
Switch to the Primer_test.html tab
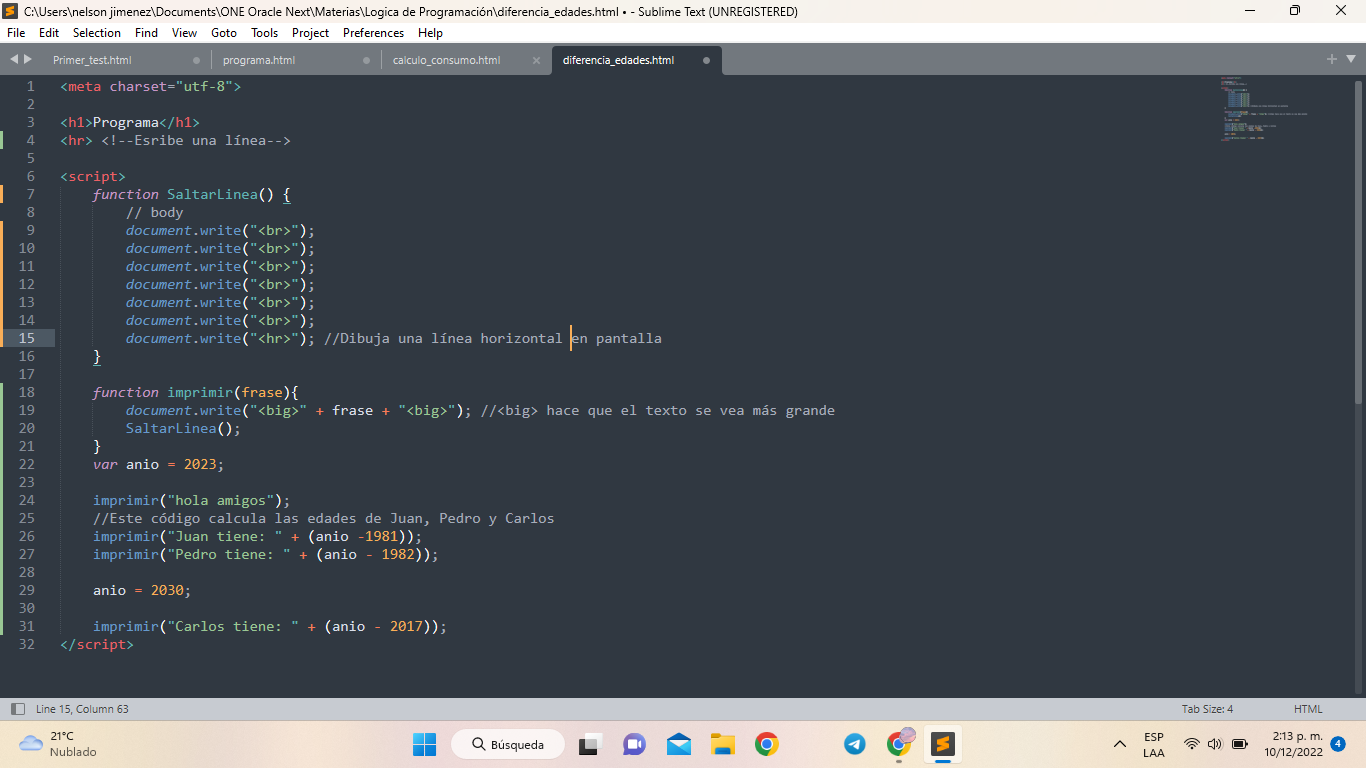92,60
